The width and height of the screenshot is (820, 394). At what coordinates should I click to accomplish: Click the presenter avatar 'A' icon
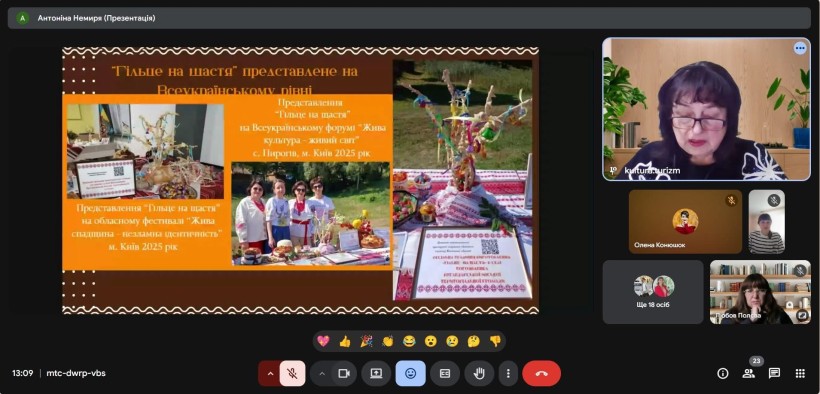(22, 18)
